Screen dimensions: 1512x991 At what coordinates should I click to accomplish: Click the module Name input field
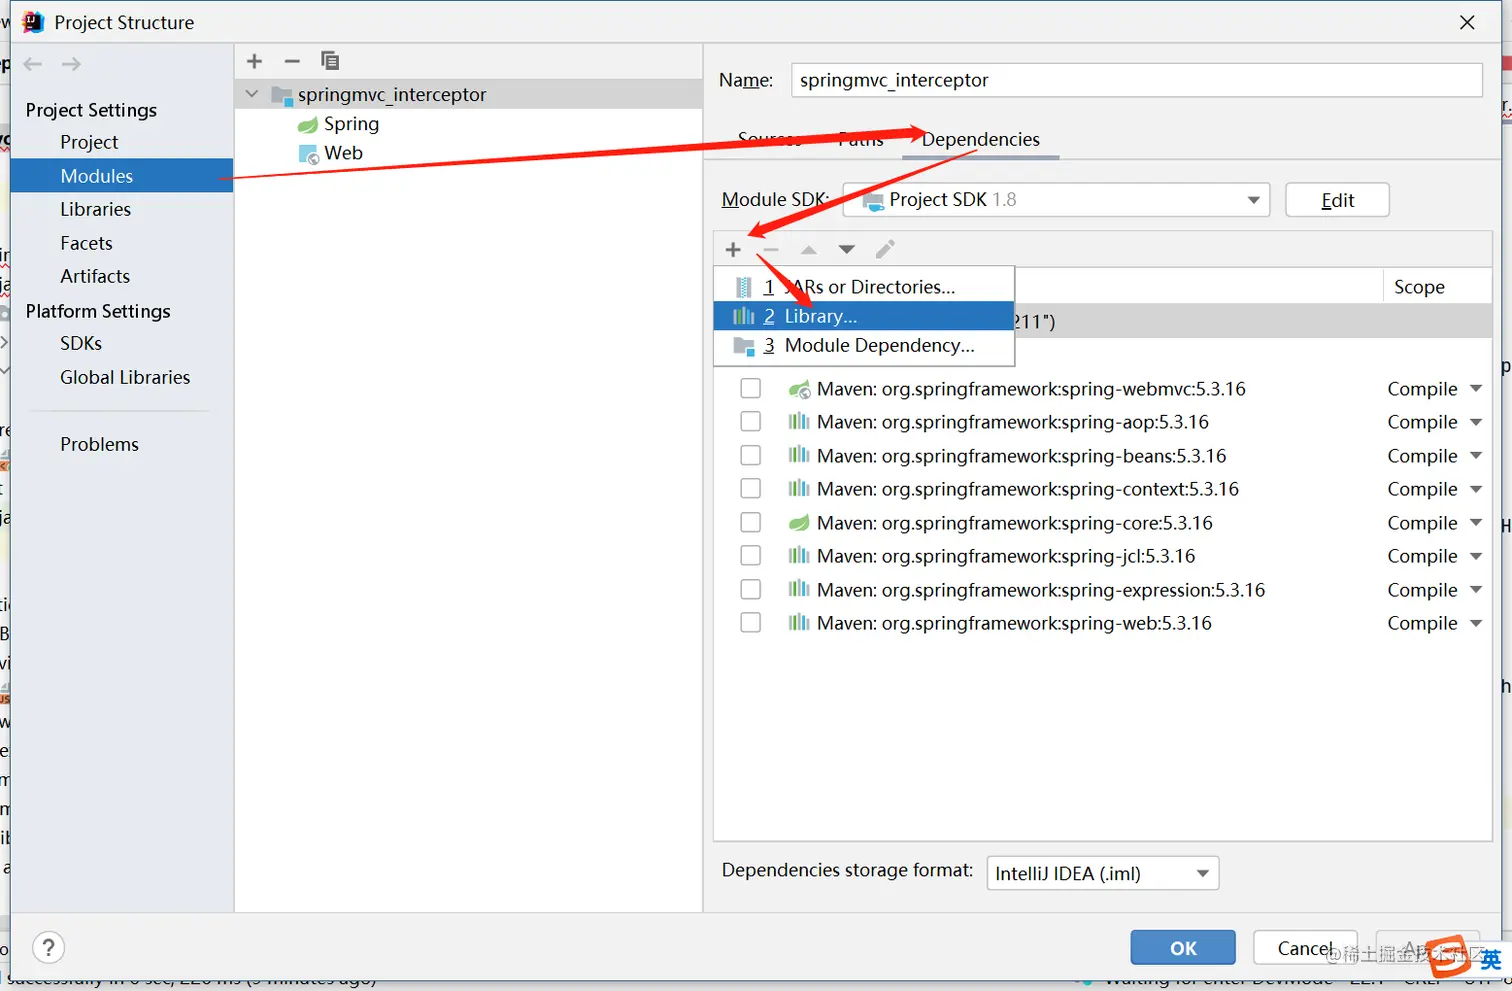click(1136, 80)
